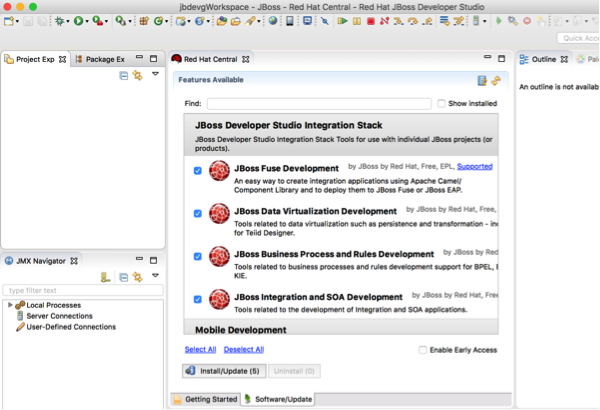Open the Run configurations dropdown arrow
This screenshot has width=600, height=410.
tap(87, 22)
